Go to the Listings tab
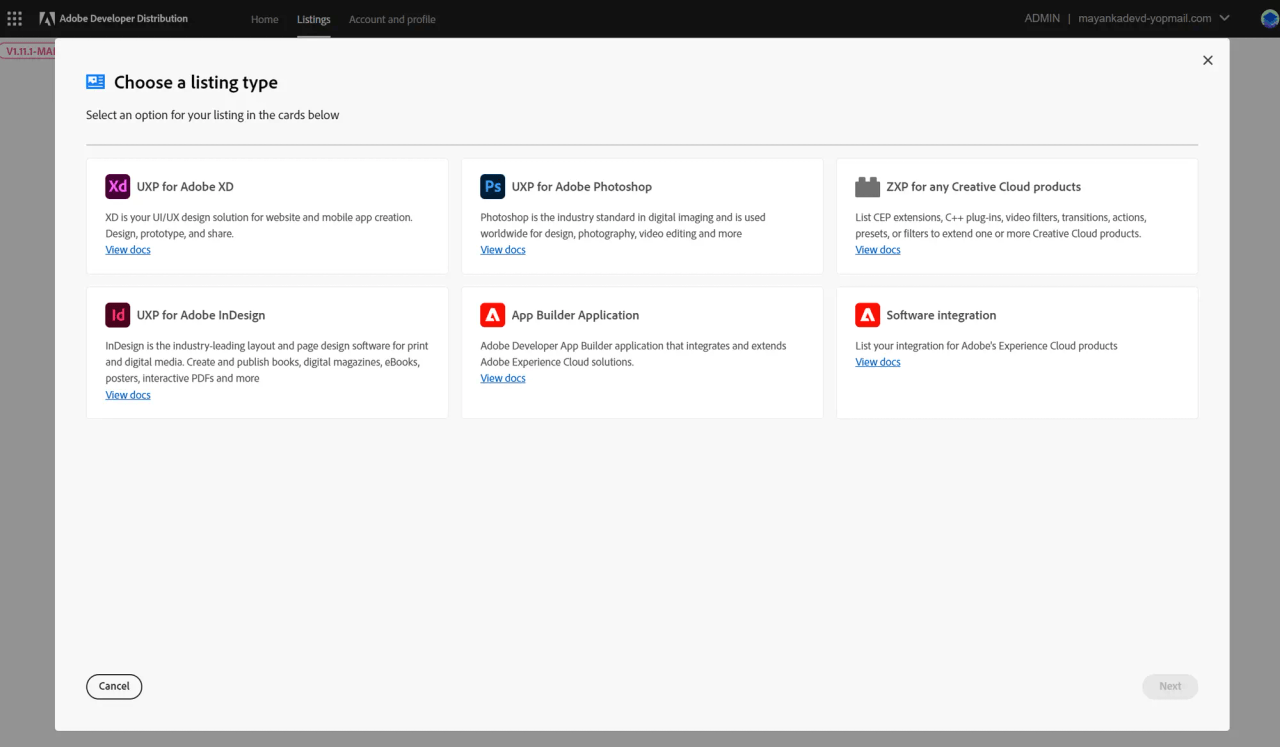This screenshot has width=1280, height=747. tap(313, 19)
